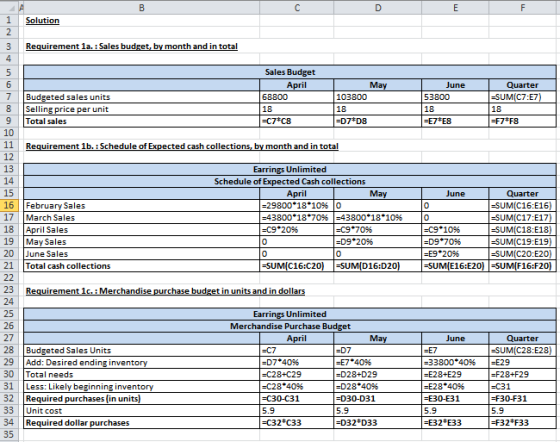Click the =C28*40% formula cell

tap(297, 386)
